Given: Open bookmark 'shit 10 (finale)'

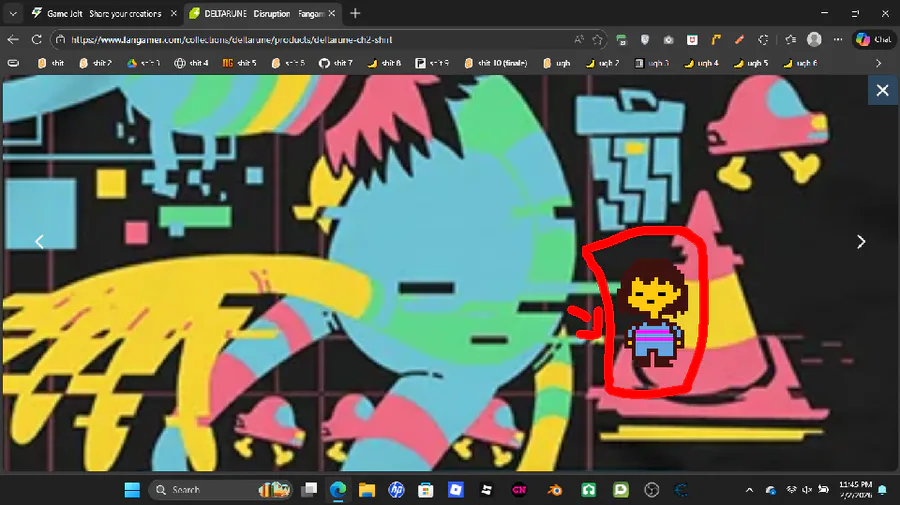Looking at the screenshot, I should [495, 63].
